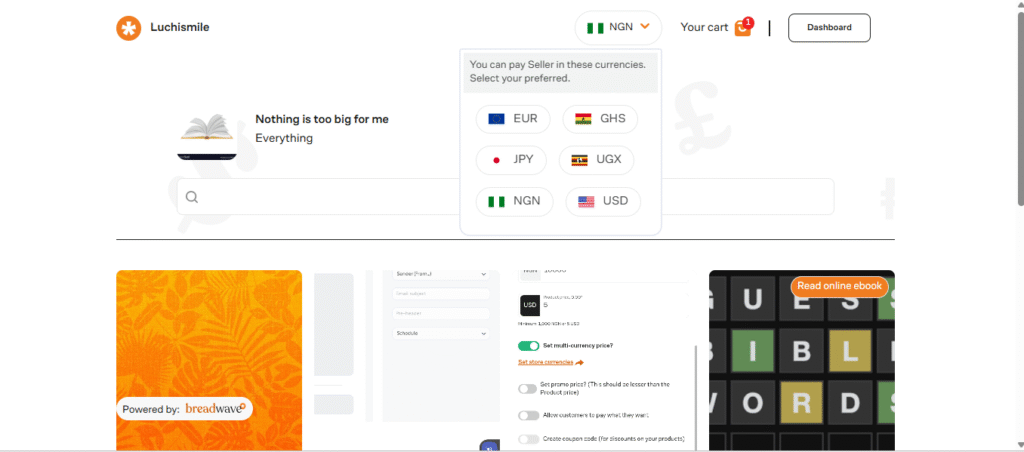
Task: Open the Dashboard button
Action: click(829, 27)
